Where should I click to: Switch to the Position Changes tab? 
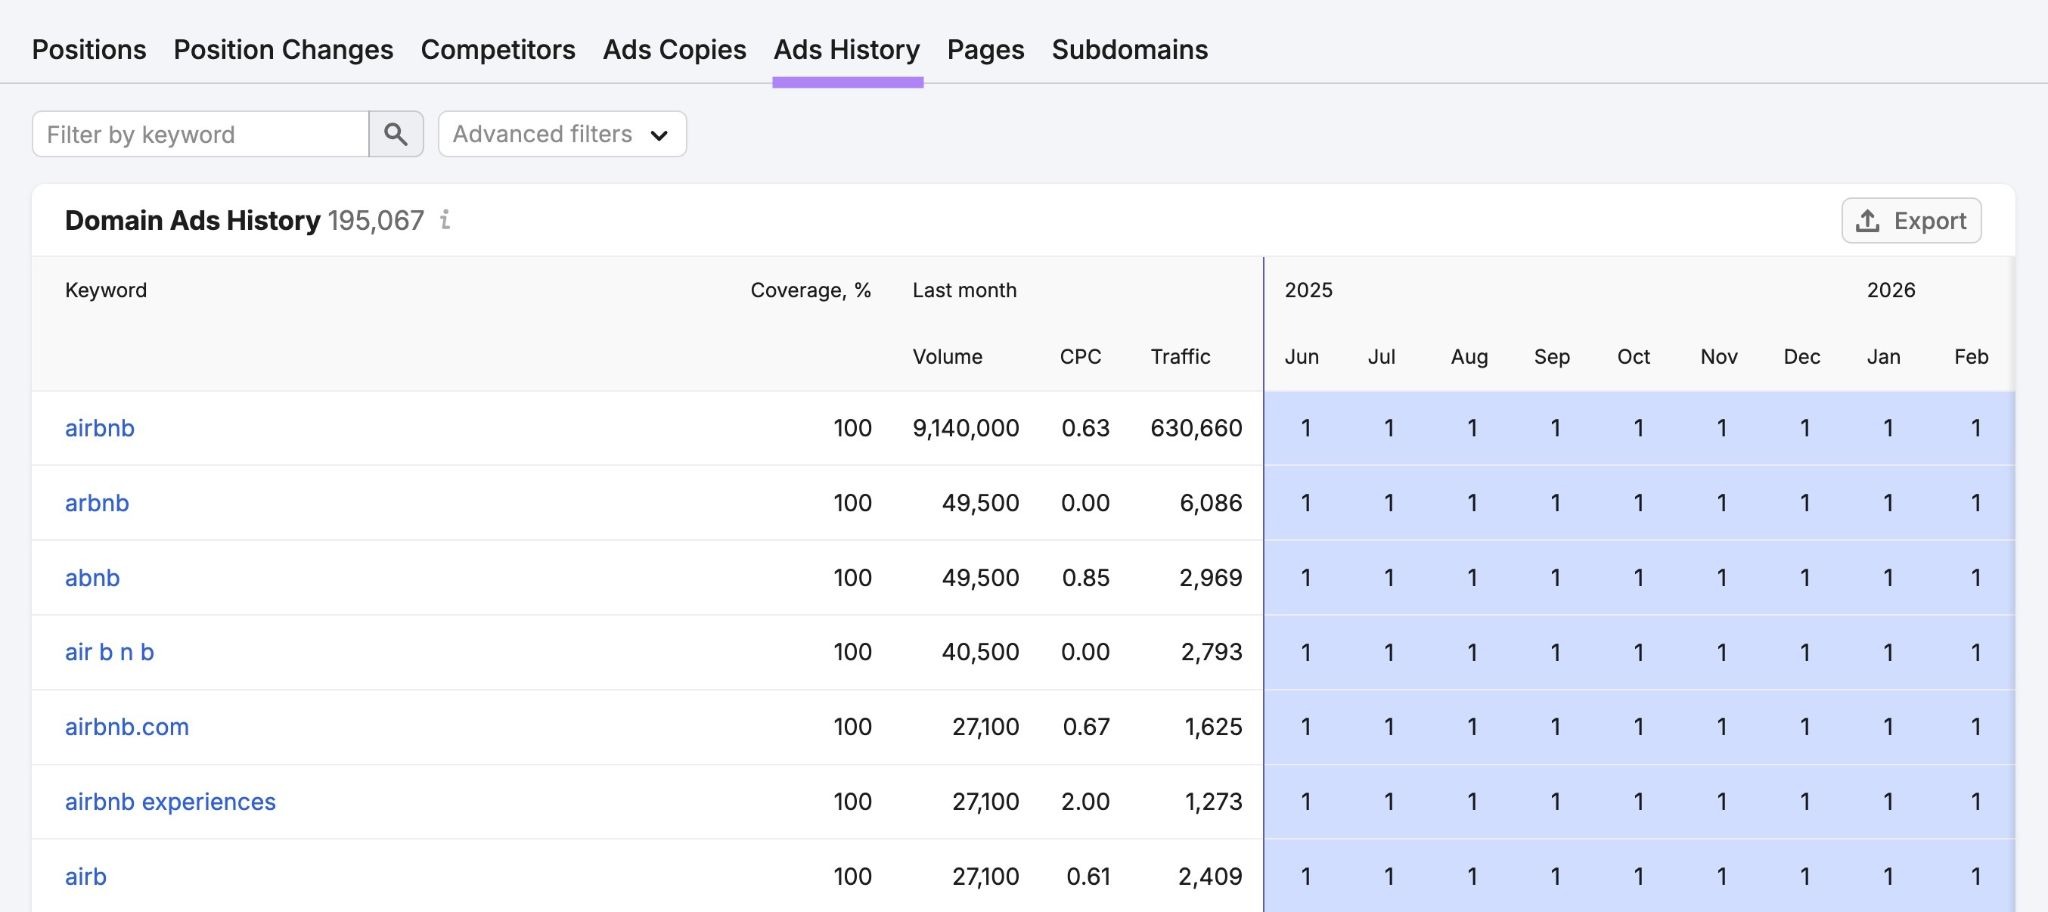click(283, 49)
